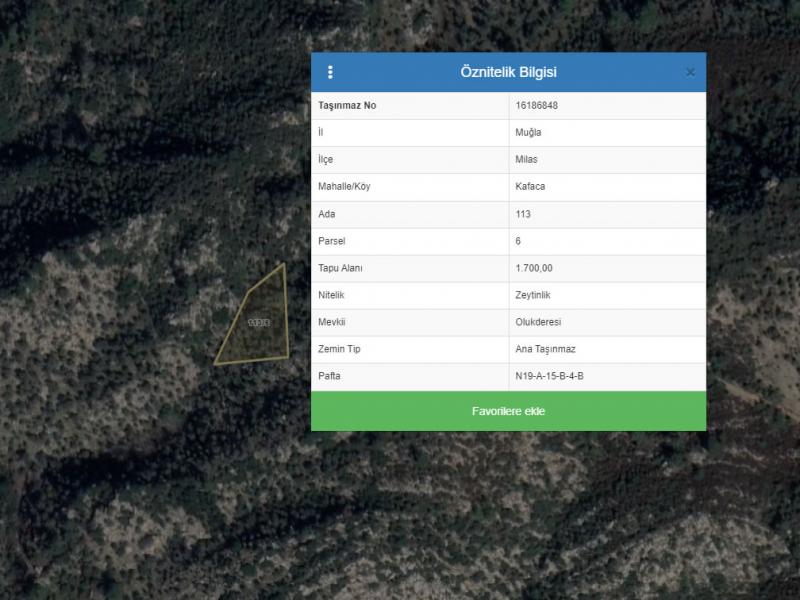The width and height of the screenshot is (800, 600).
Task: Click the Parsel value 6
Action: [x=518, y=241]
